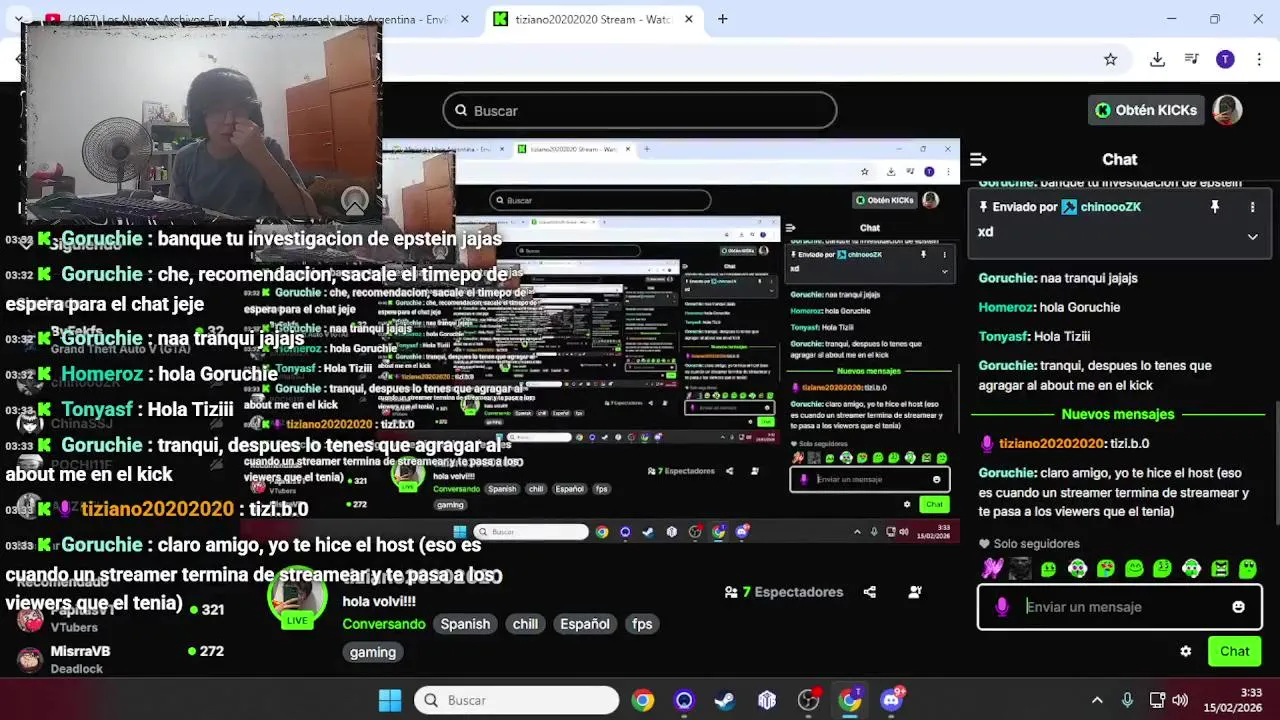Select the chill tag

tap(525, 624)
